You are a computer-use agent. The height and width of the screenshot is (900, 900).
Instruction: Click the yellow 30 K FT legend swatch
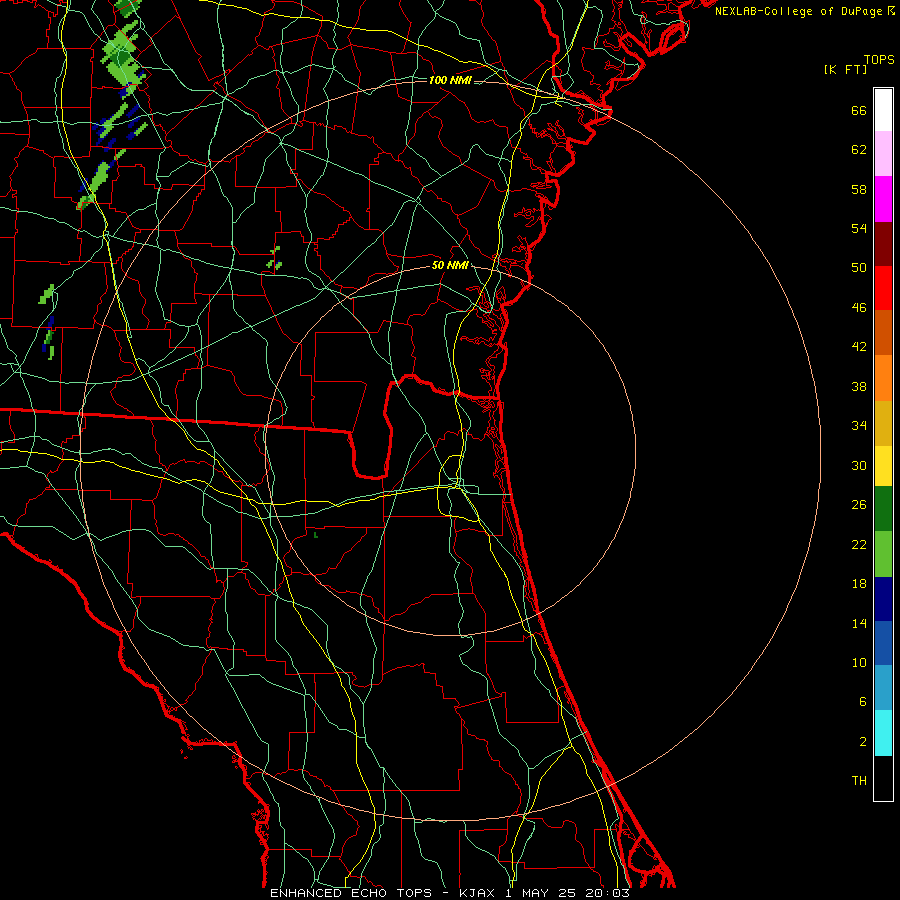pos(883,466)
